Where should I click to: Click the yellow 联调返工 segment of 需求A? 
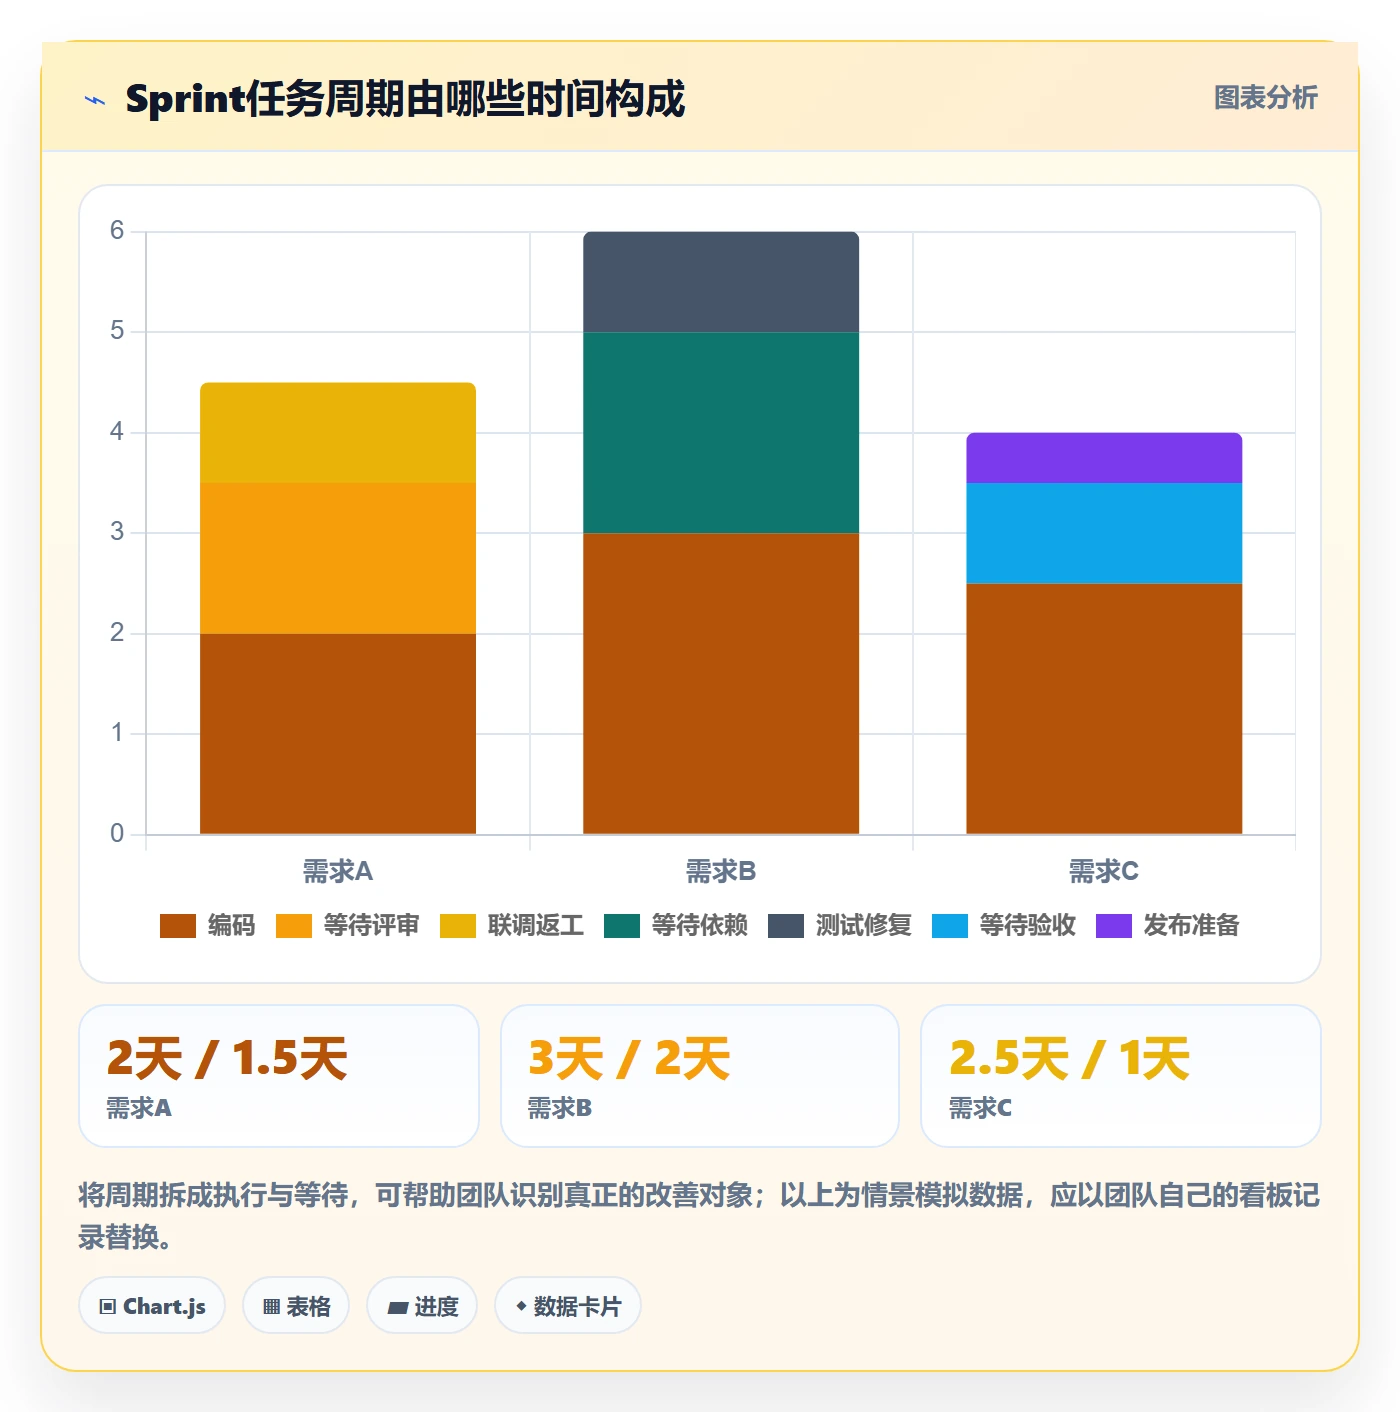[338, 433]
